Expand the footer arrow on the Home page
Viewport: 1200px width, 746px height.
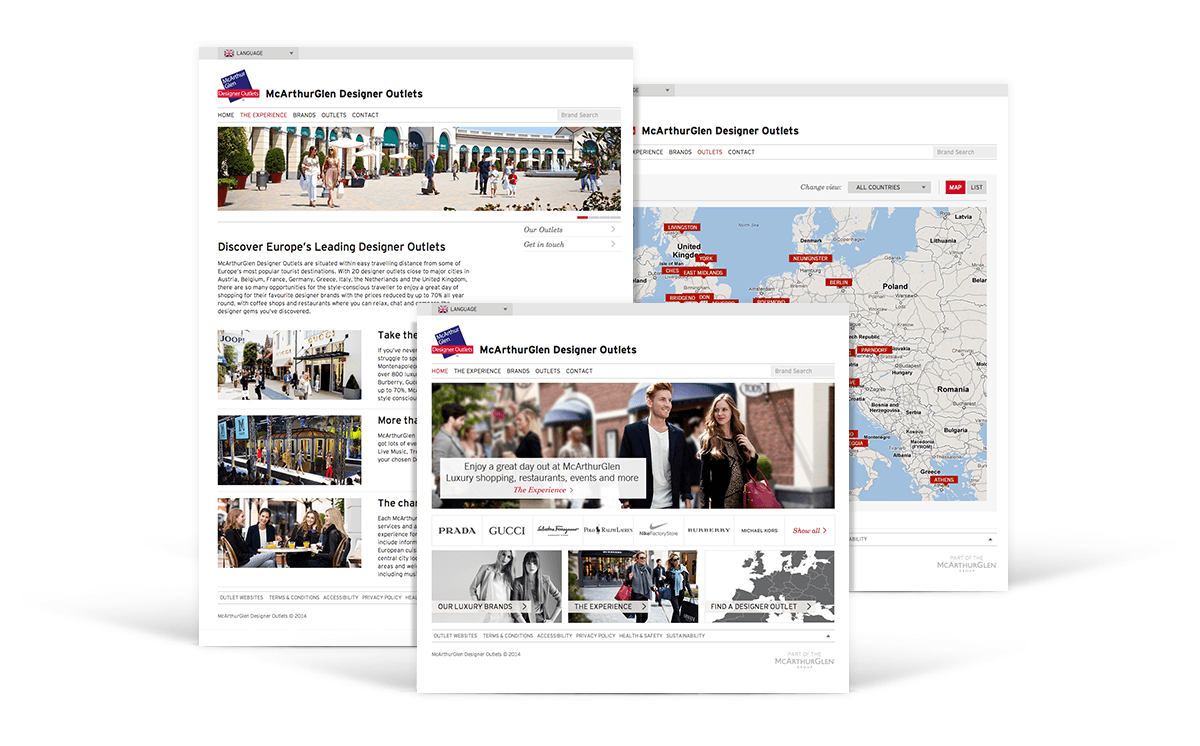tap(827, 636)
